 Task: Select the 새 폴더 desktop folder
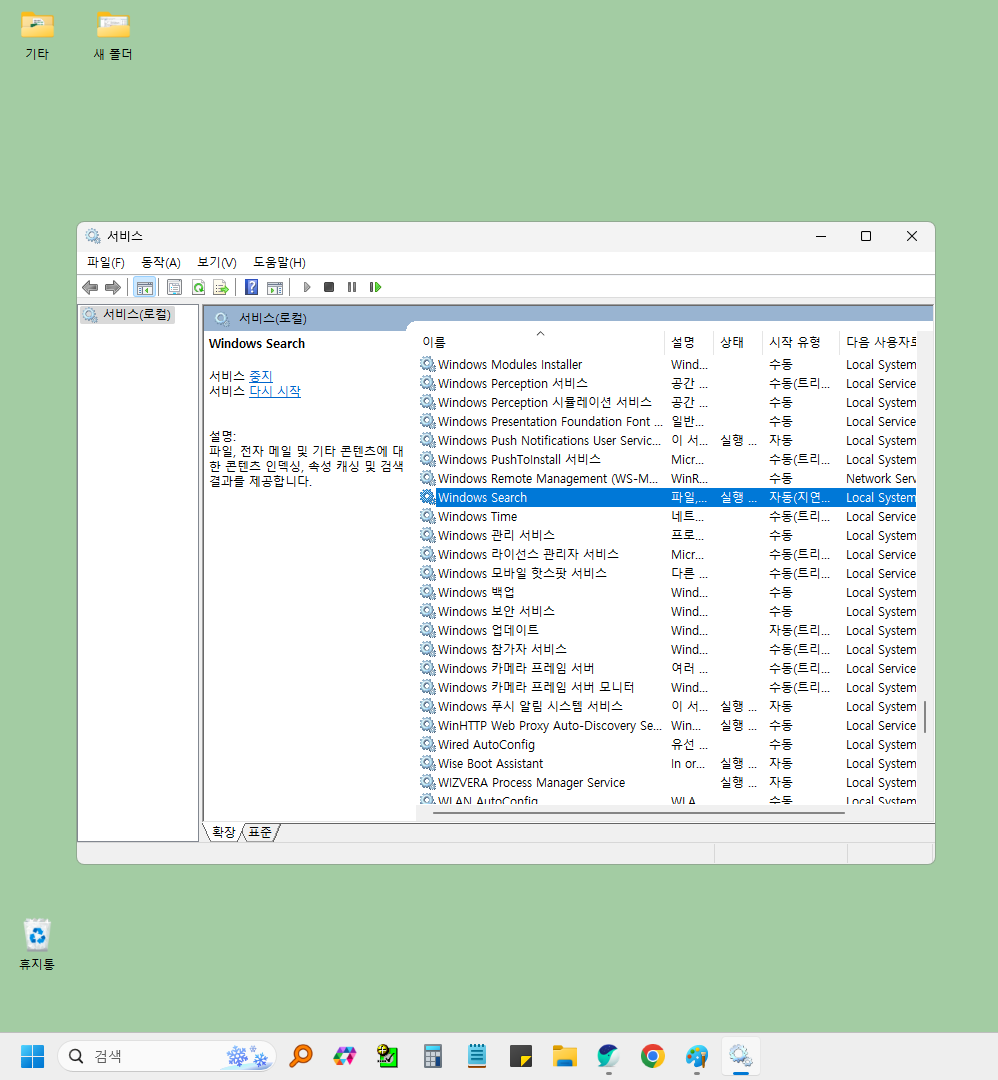[113, 36]
